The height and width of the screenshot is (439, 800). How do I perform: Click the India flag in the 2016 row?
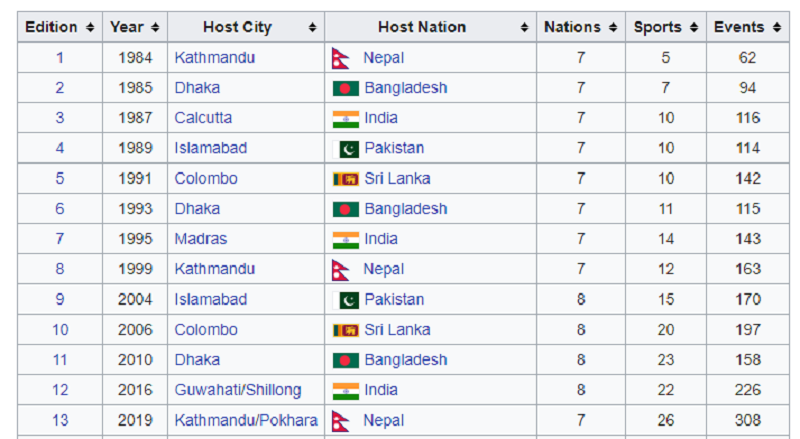click(345, 390)
